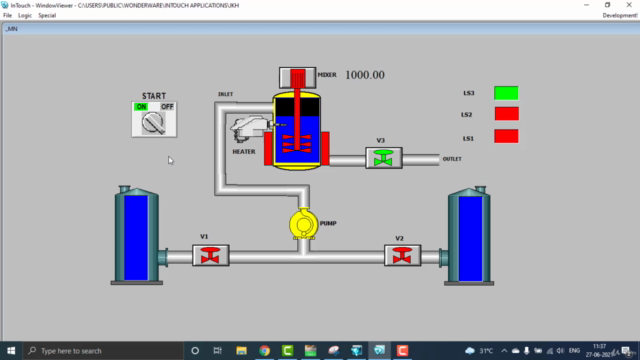Toggle valve V2

(x=402, y=256)
